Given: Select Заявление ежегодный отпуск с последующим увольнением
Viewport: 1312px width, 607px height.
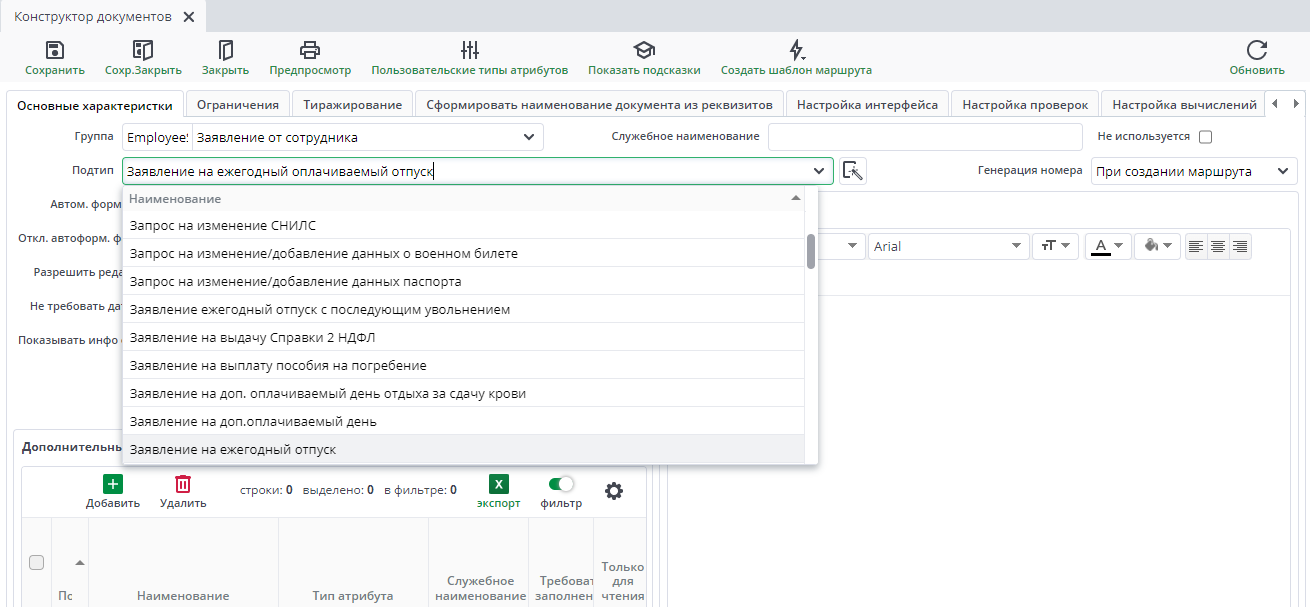Looking at the screenshot, I should (x=464, y=309).
